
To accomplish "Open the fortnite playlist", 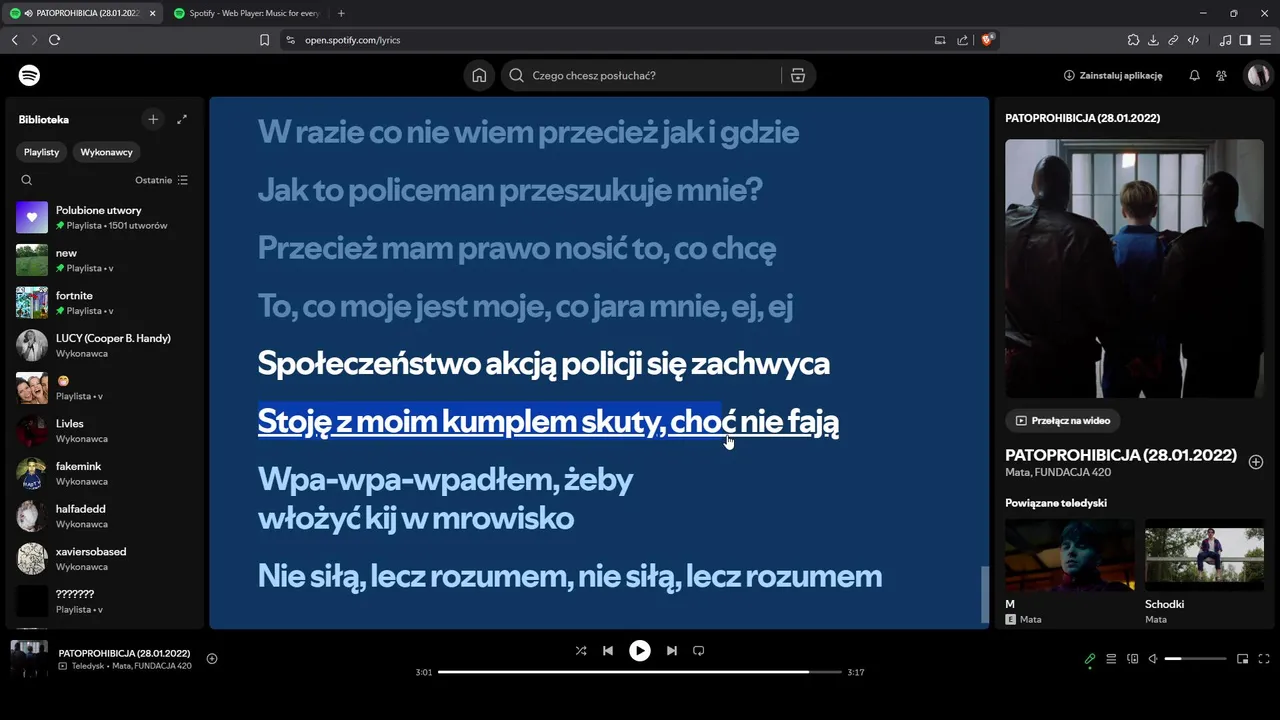I will pos(104,303).
